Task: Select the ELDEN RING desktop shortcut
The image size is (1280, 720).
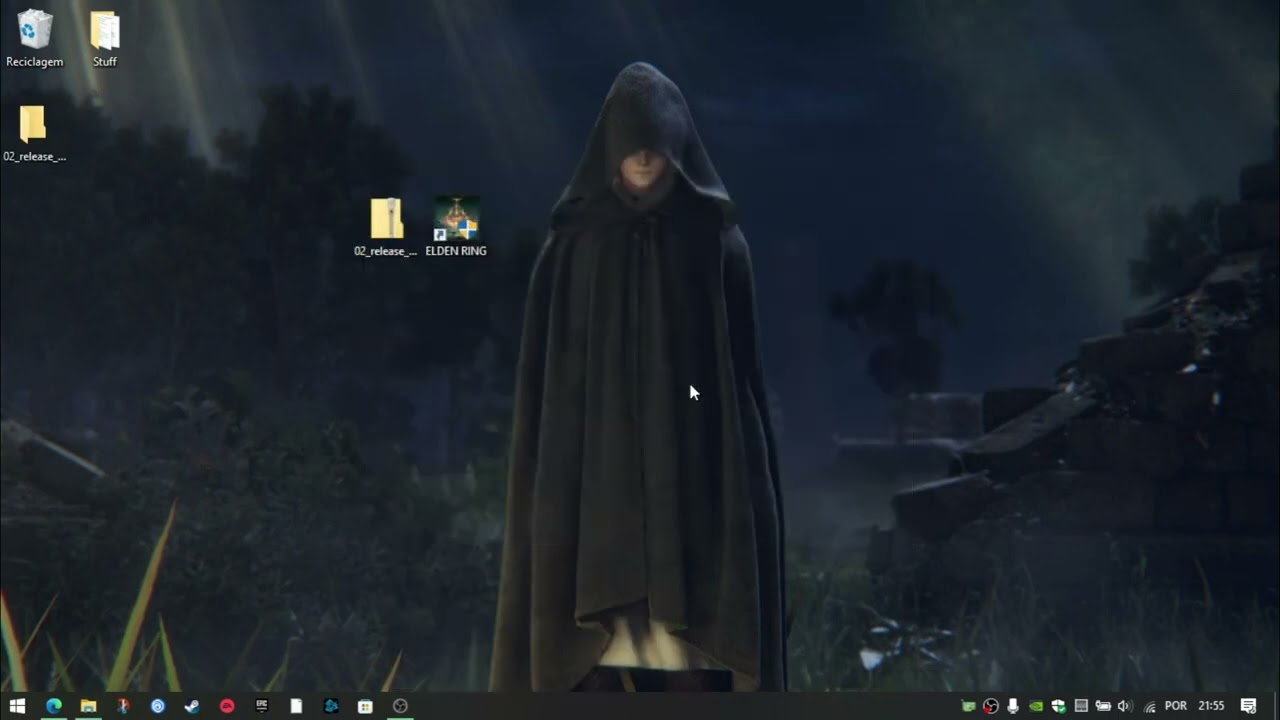Action: click(456, 227)
